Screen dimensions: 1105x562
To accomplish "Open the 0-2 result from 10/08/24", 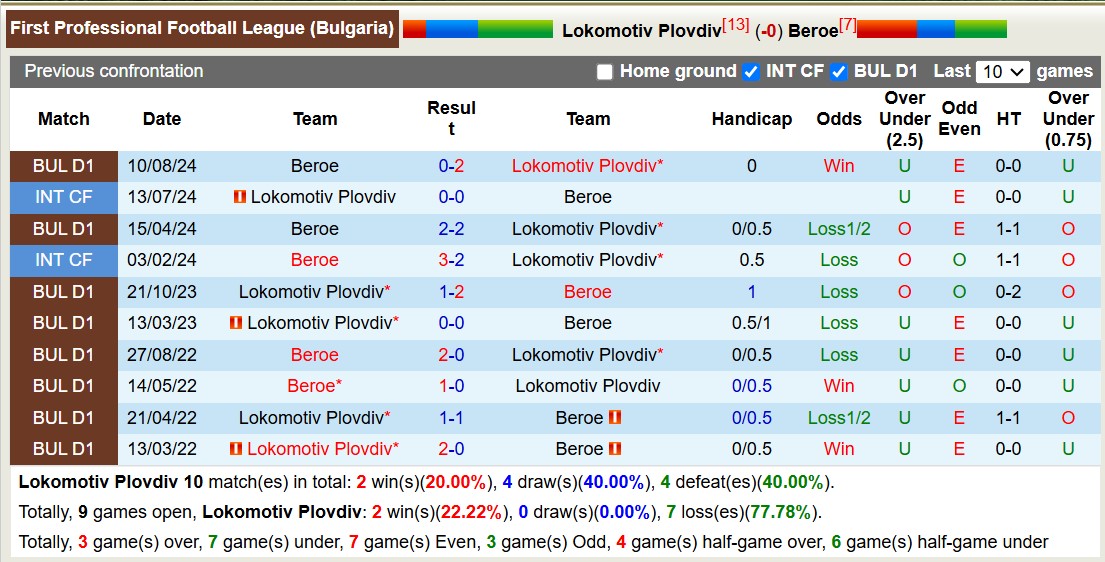I will point(451,166).
